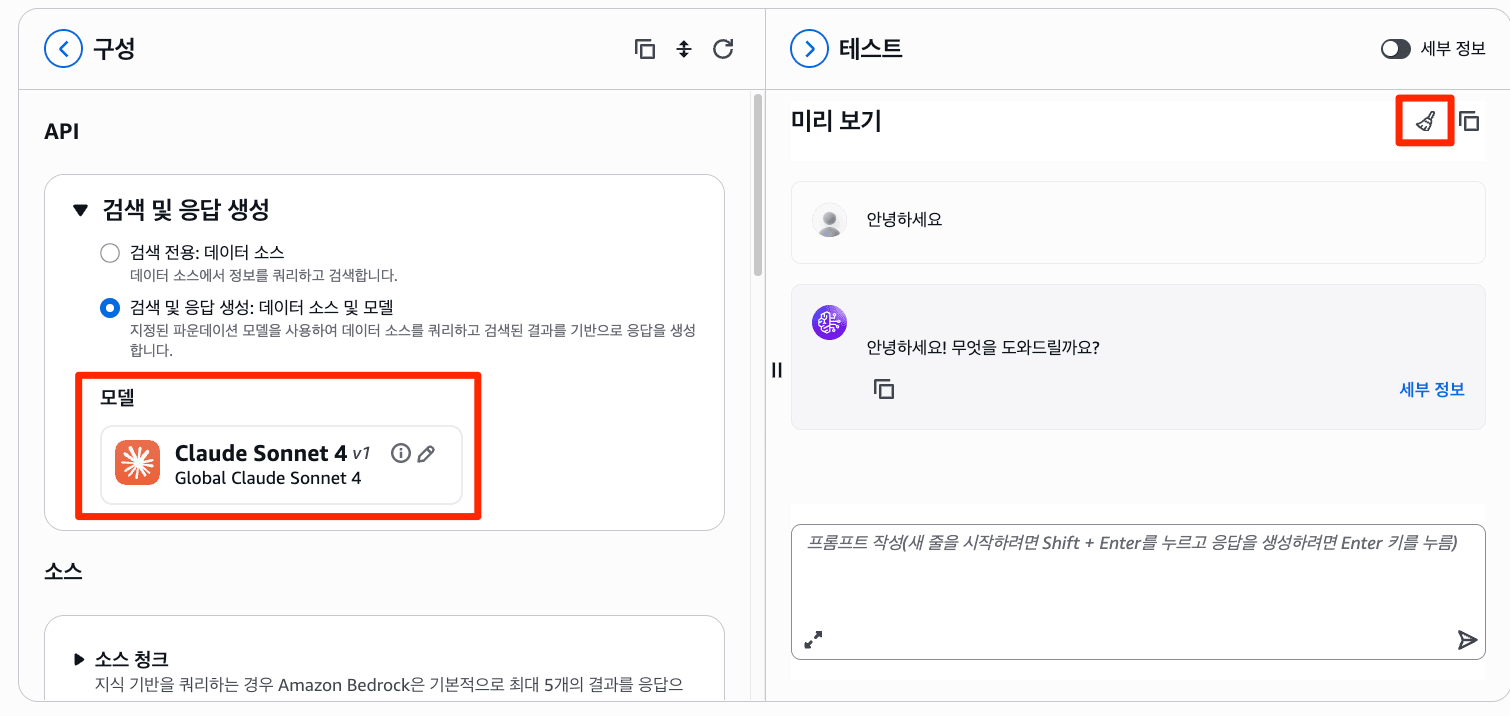
Task: Click into the 프롬프트 작성 input field
Action: click(1138, 591)
